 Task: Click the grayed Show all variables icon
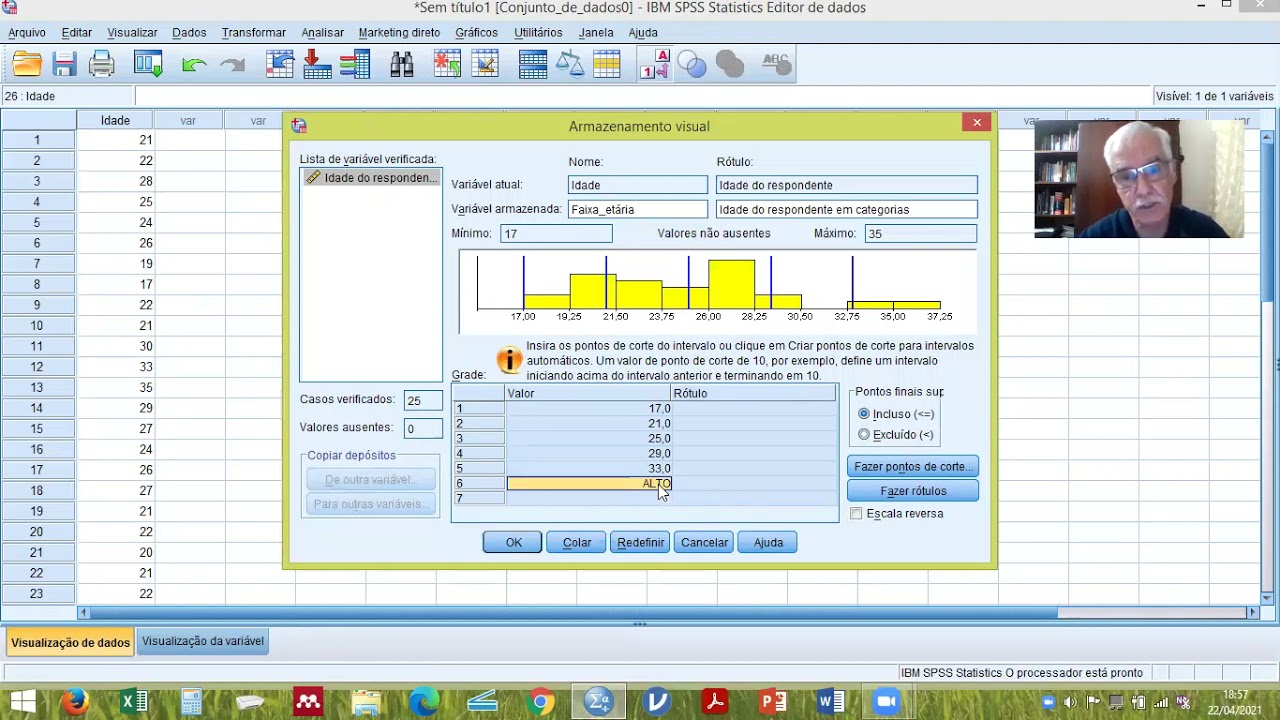(x=730, y=65)
